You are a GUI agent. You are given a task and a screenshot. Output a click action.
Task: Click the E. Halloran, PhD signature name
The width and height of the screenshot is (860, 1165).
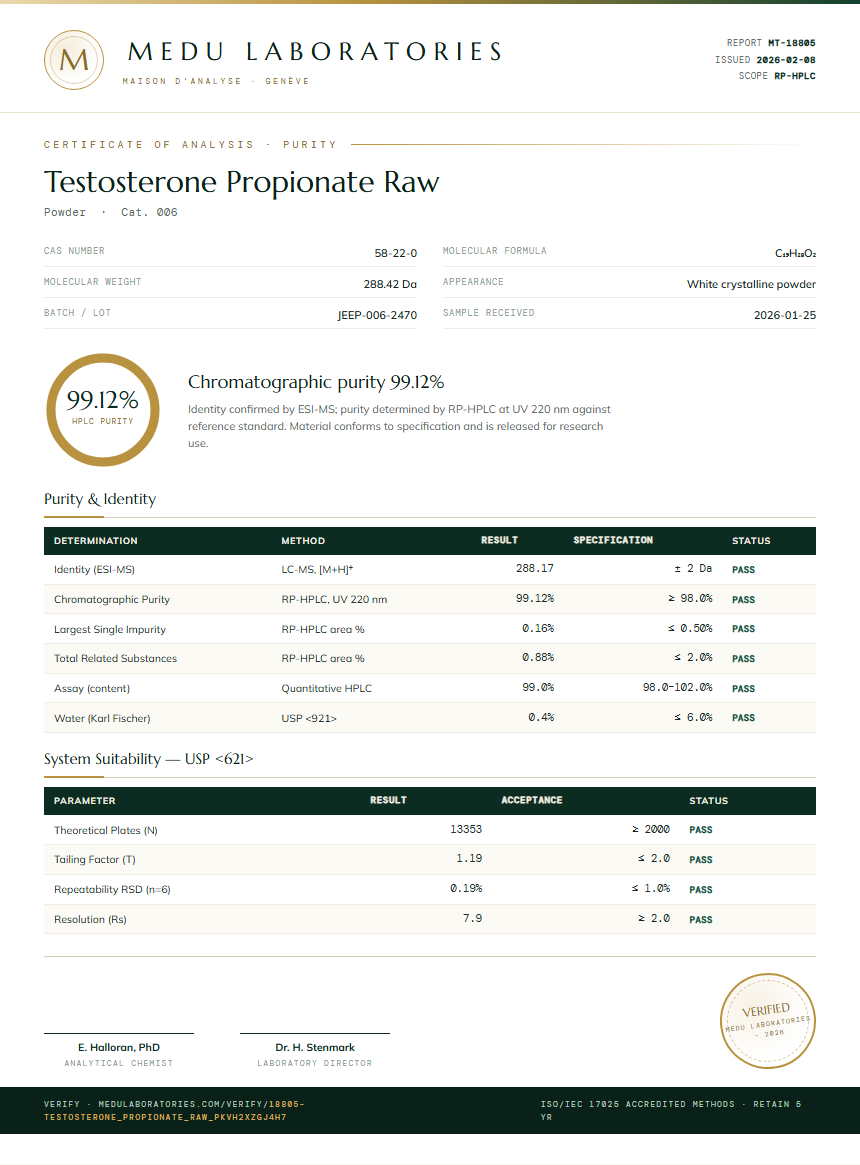pyautogui.click(x=119, y=1048)
